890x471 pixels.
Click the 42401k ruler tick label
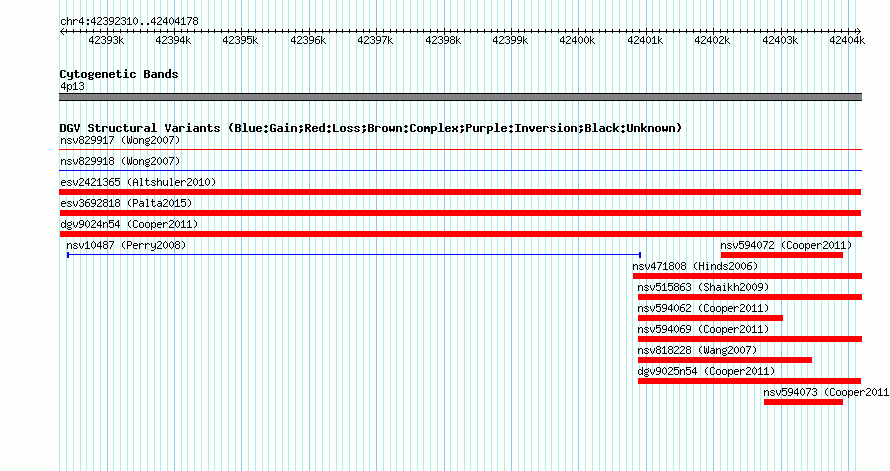point(645,40)
